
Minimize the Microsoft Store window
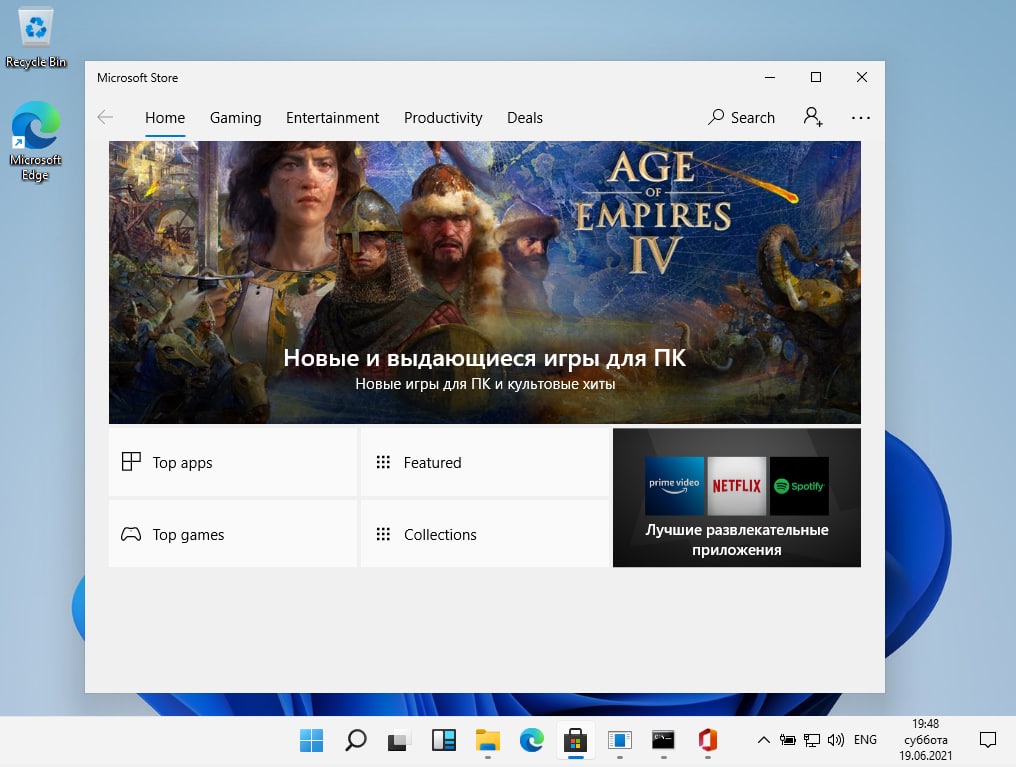click(770, 77)
